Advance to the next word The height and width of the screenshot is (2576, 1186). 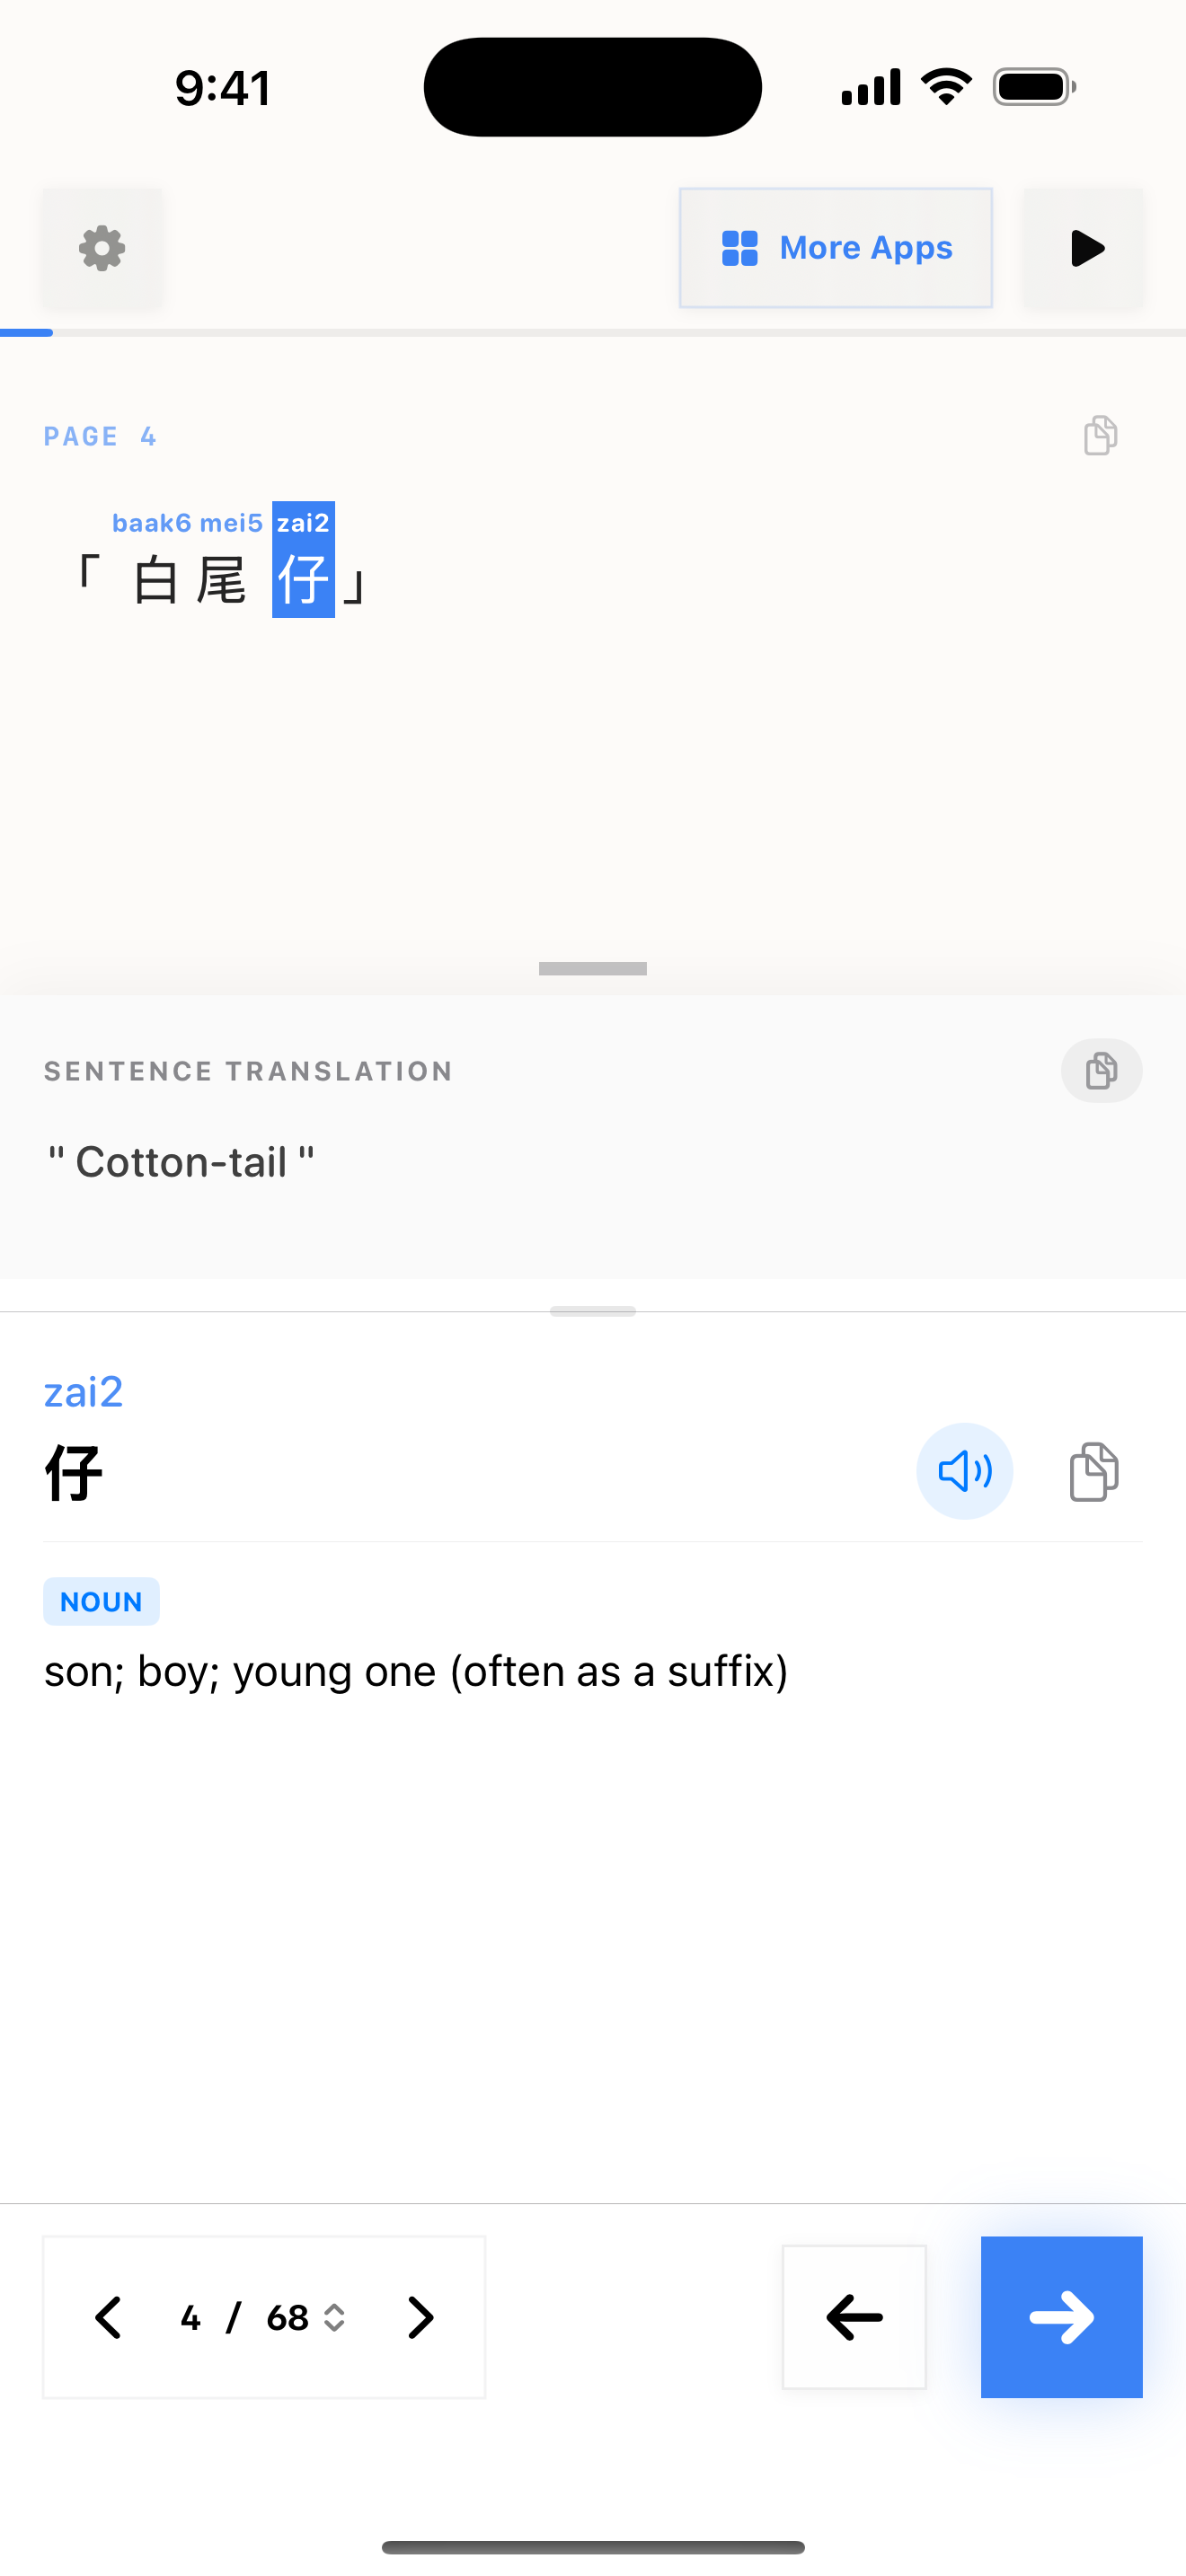point(1061,2317)
